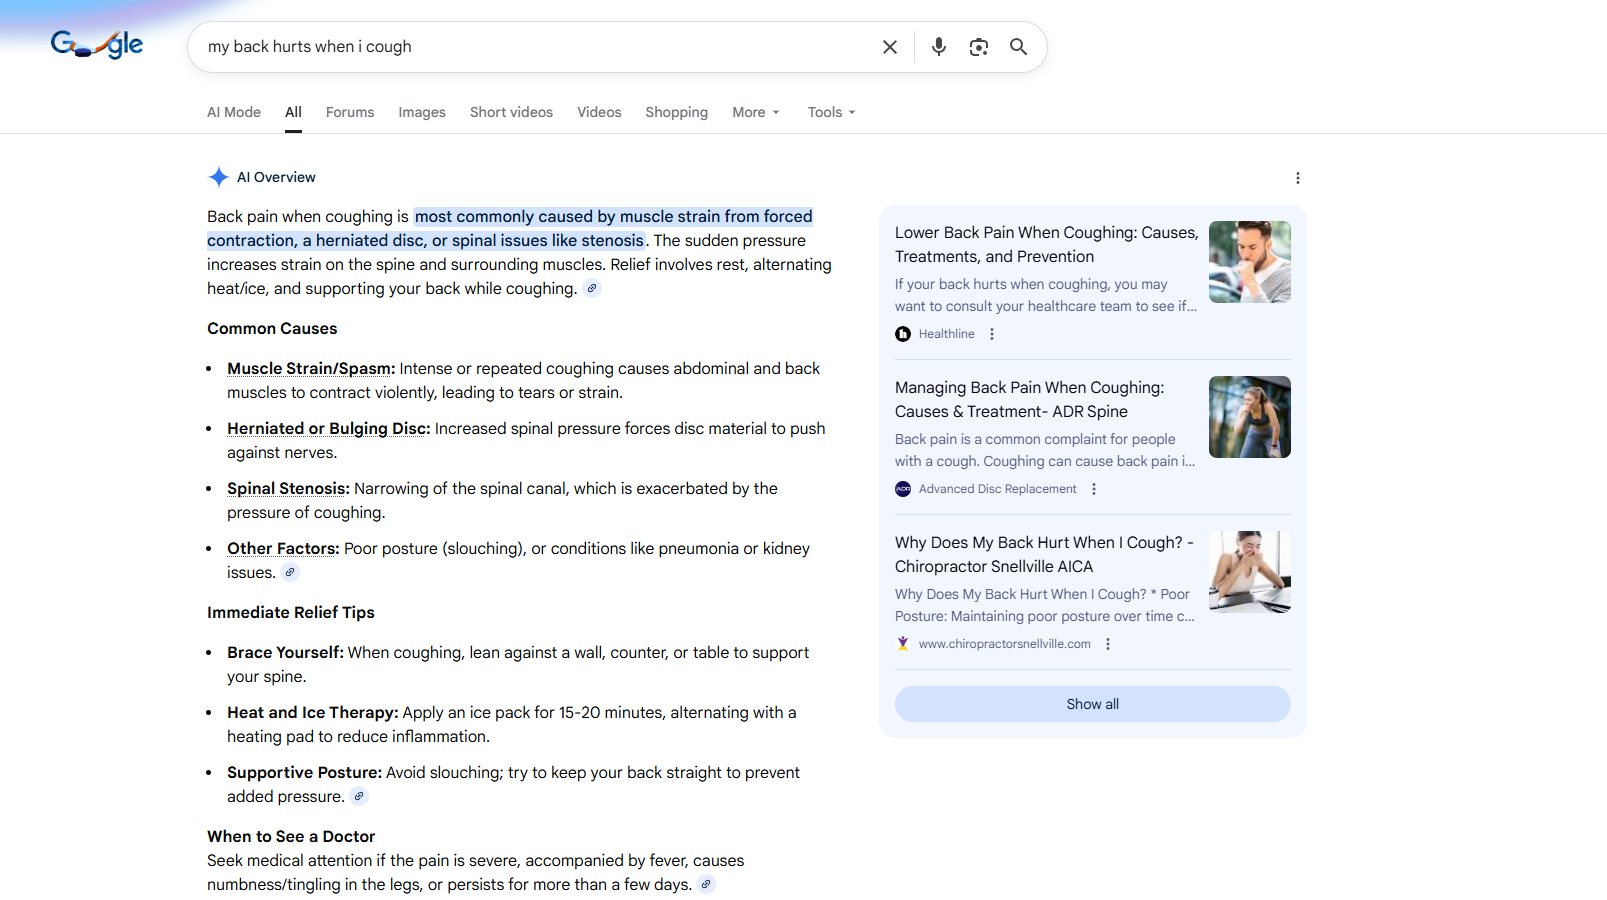
Task: Open Advanced Disc Replacement result's options menu
Action: point(1094,489)
